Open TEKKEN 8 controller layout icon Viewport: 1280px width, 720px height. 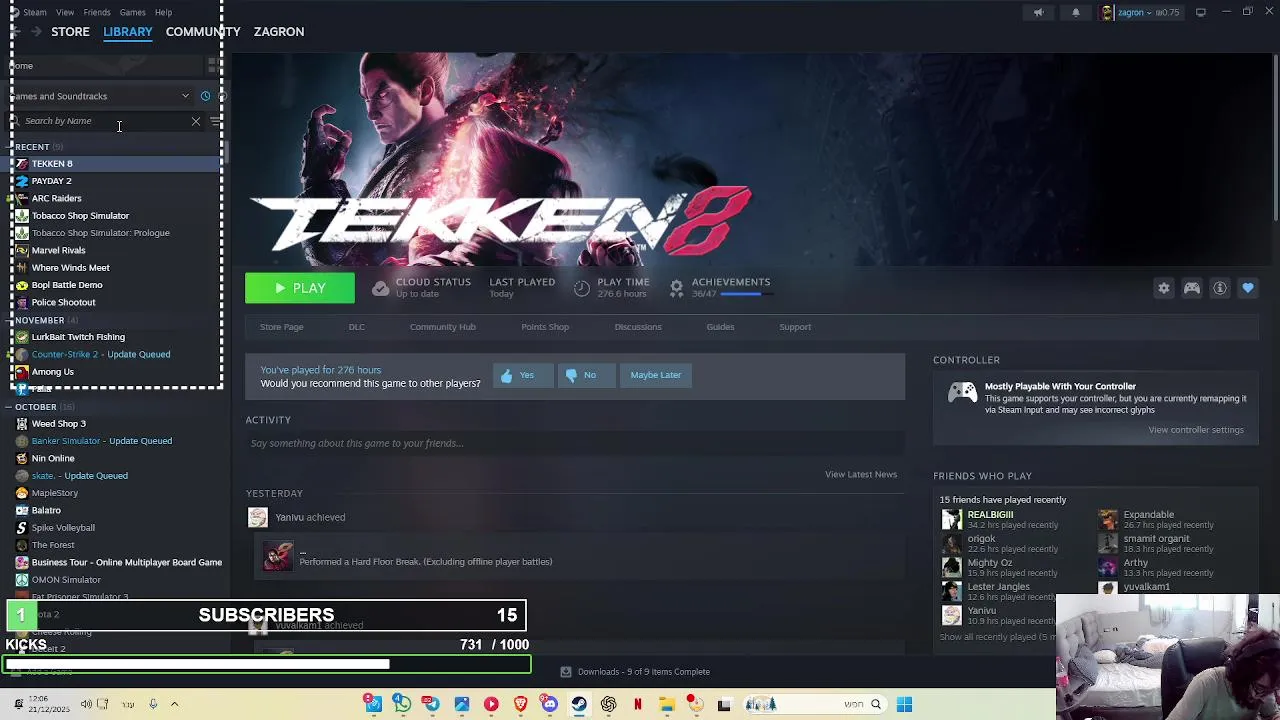coord(1192,288)
